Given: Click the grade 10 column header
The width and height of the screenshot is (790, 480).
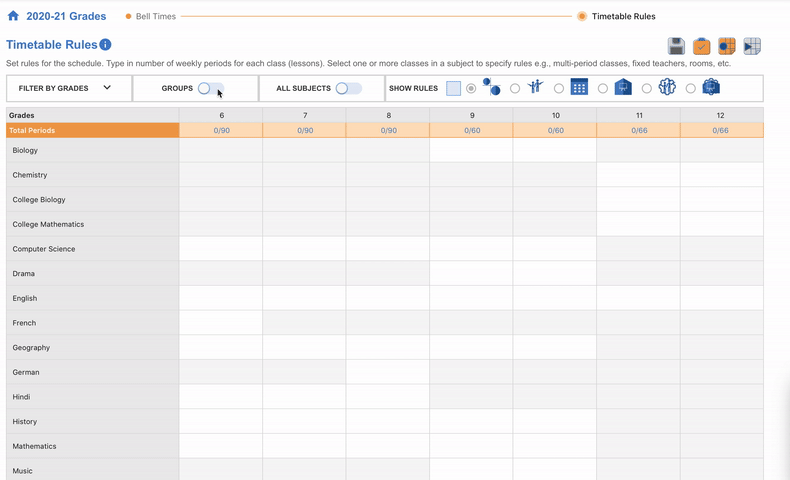Looking at the screenshot, I should (555, 115).
